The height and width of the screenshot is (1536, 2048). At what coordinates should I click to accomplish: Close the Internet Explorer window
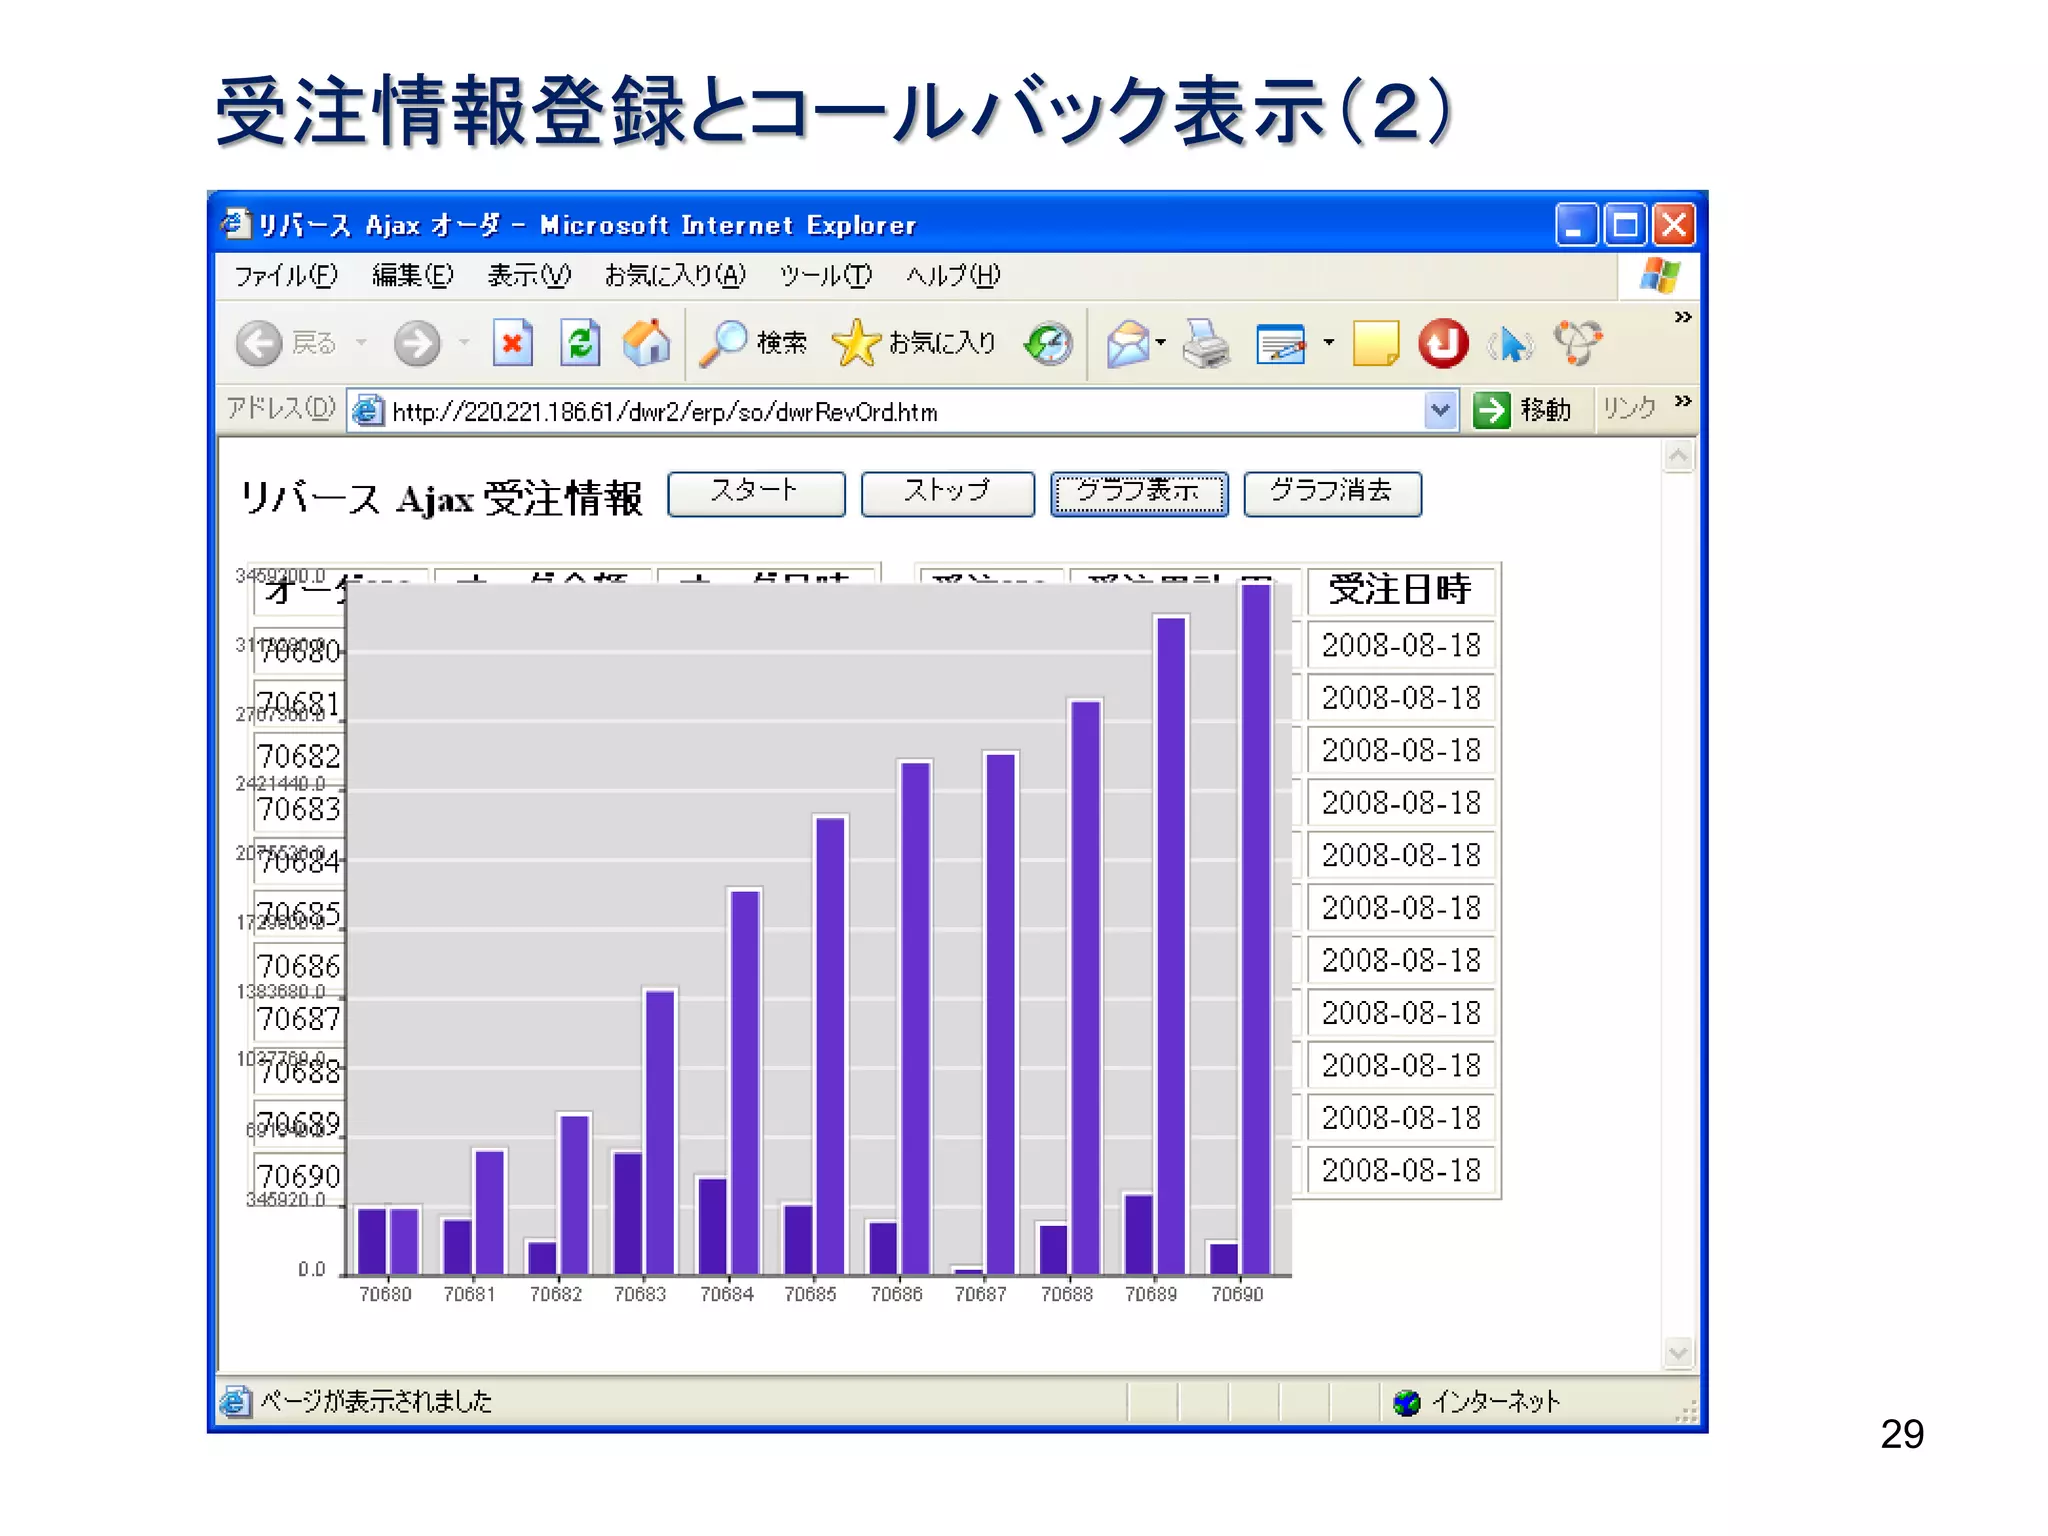click(1674, 225)
